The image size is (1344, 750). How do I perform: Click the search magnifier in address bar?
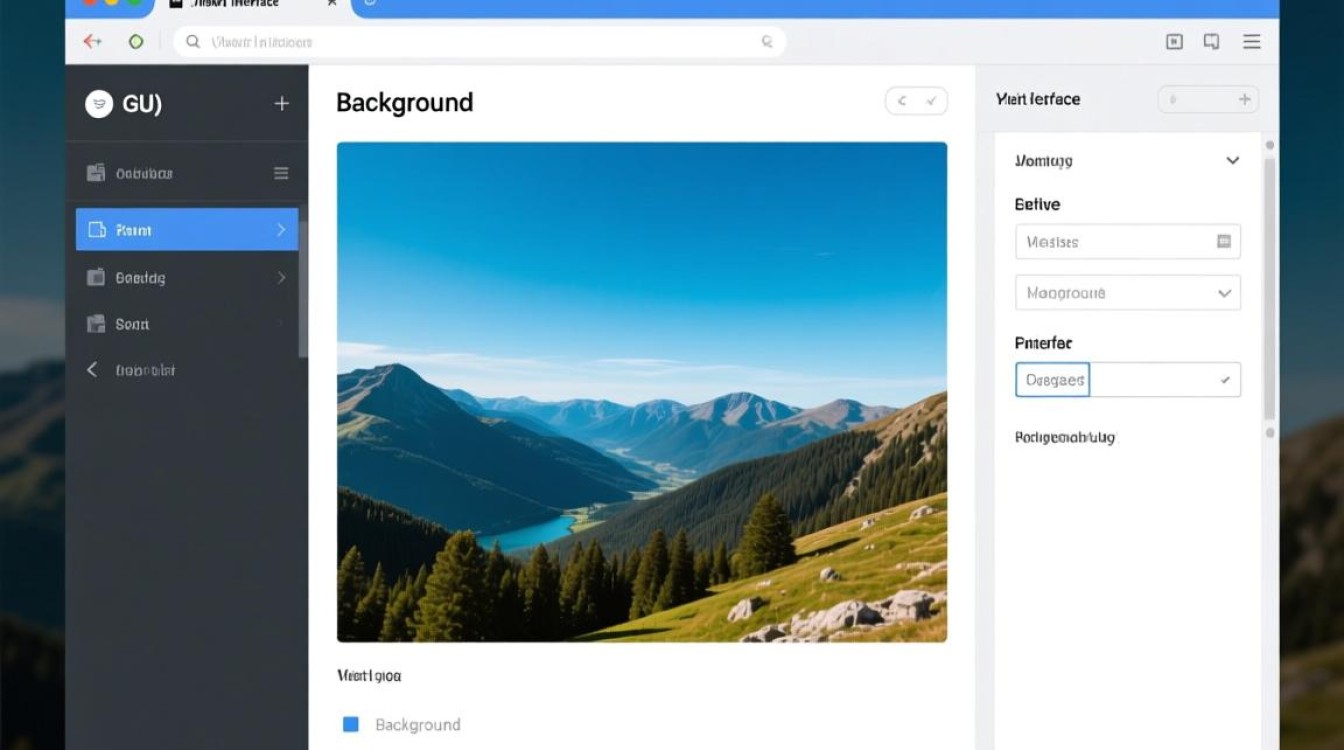coord(767,42)
